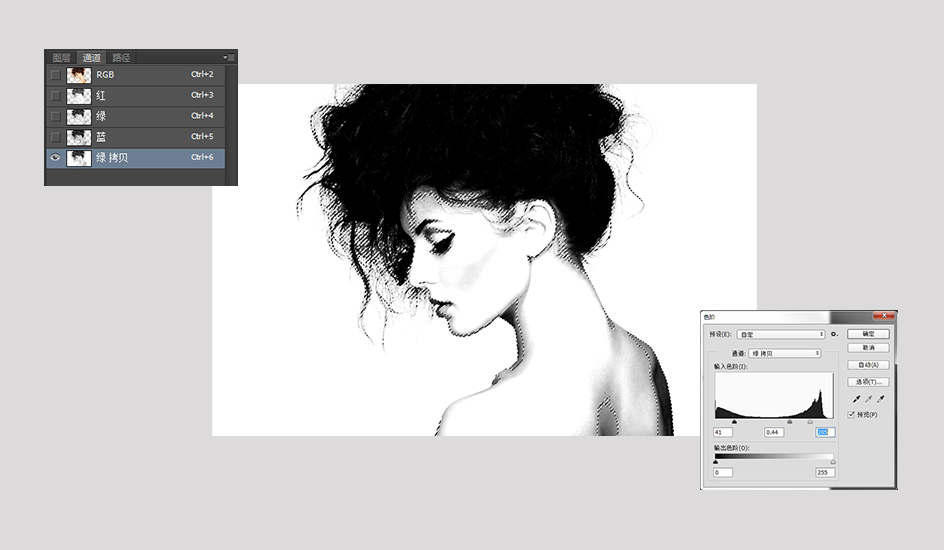Uncheck the 预览(P) preview checkbox
Screen dimensions: 944x550
(852, 414)
